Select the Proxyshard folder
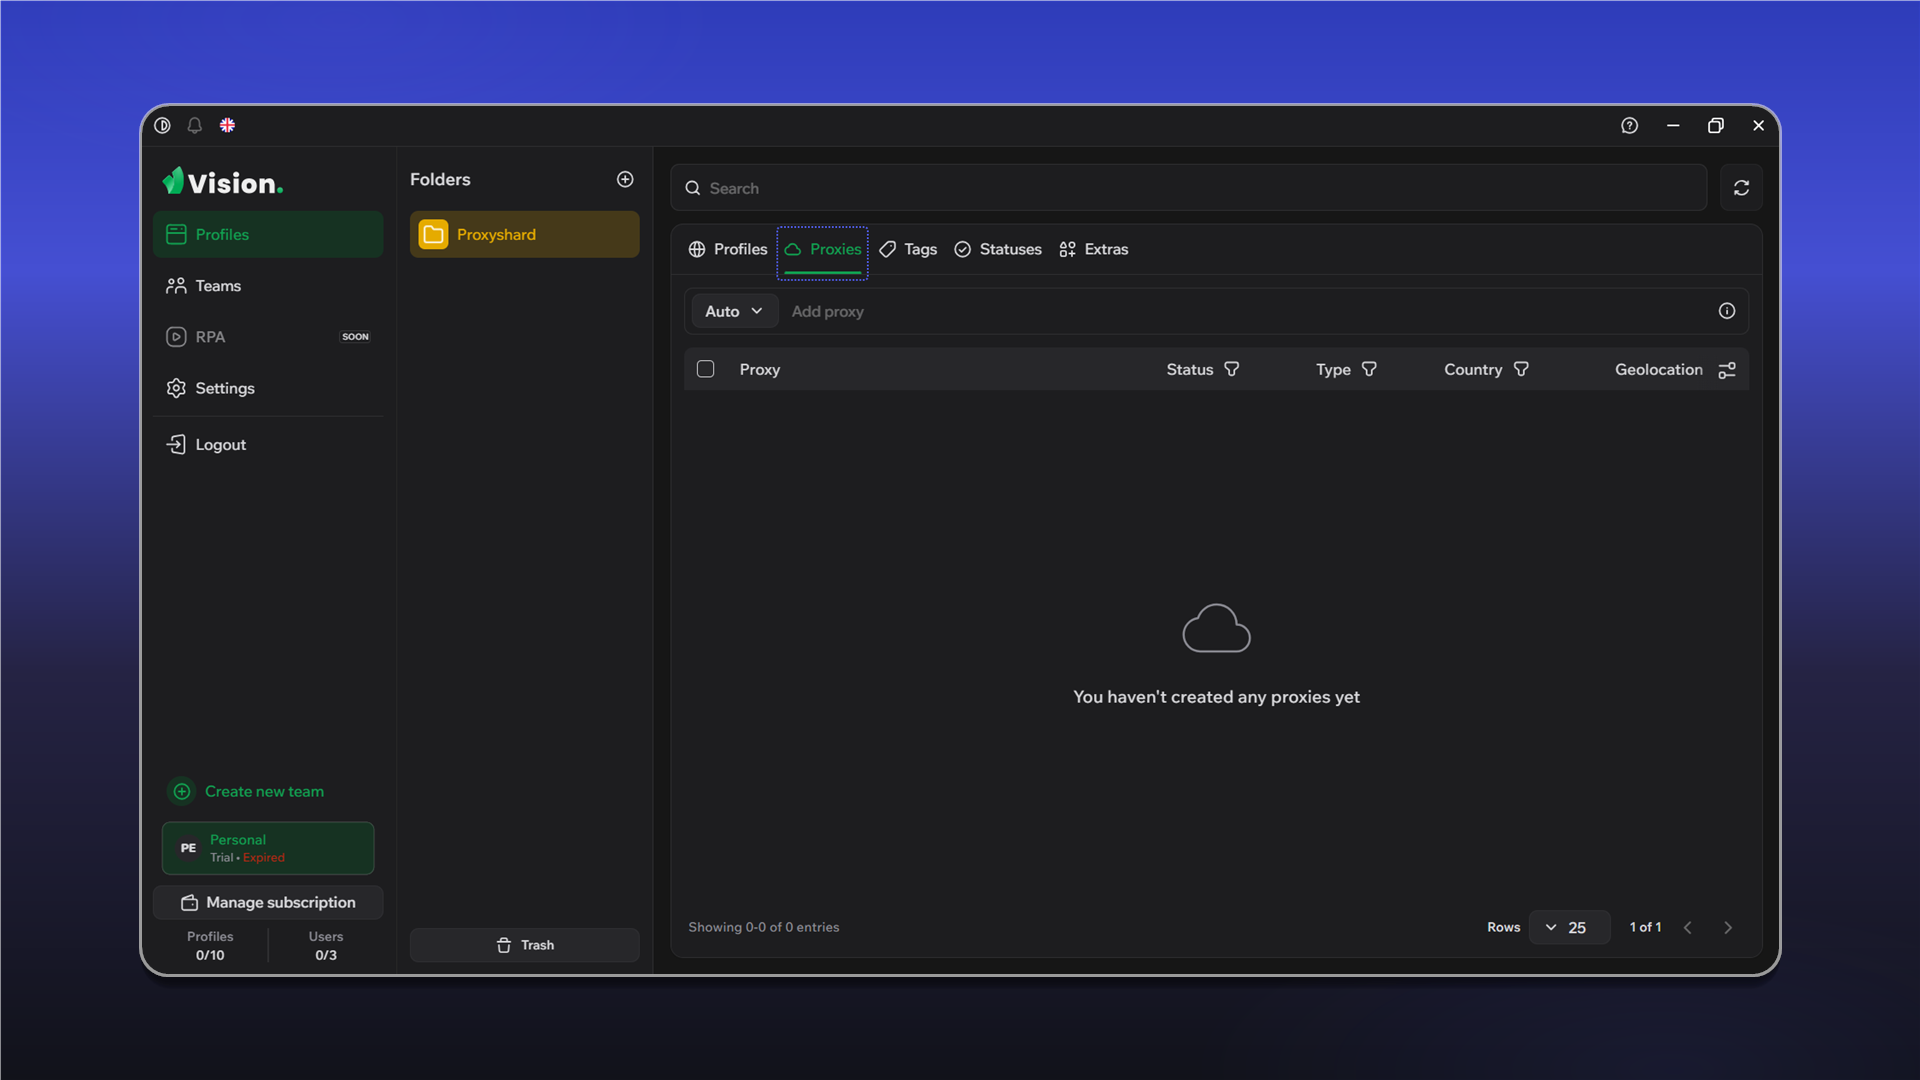The height and width of the screenshot is (1080, 1920). coord(525,234)
